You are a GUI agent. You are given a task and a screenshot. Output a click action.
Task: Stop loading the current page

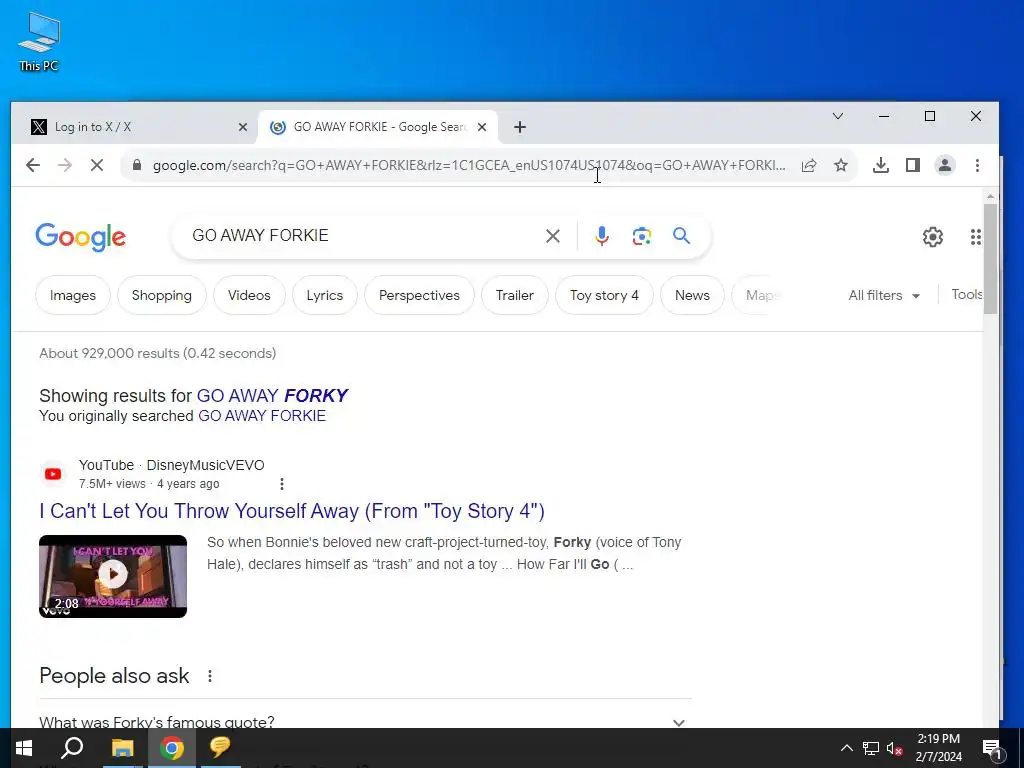tap(97, 165)
